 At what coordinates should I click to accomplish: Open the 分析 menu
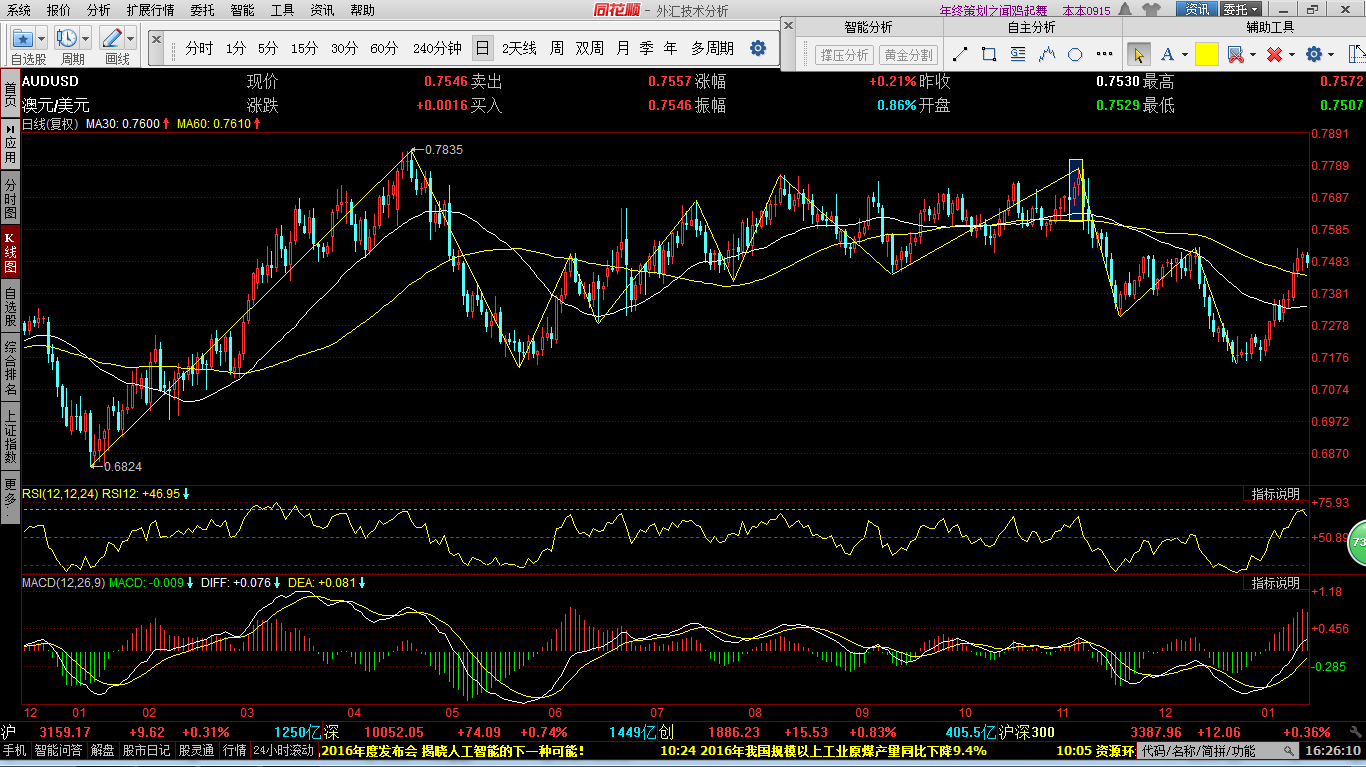pos(98,10)
